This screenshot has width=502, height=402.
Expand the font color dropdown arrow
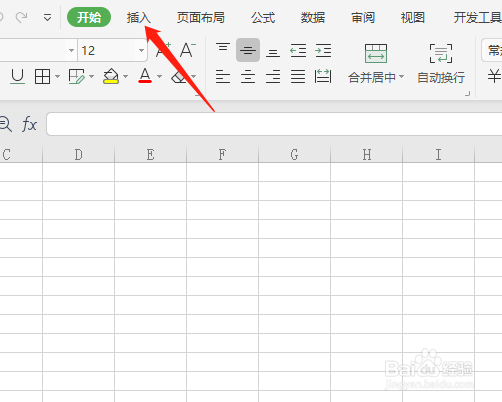tap(160, 77)
